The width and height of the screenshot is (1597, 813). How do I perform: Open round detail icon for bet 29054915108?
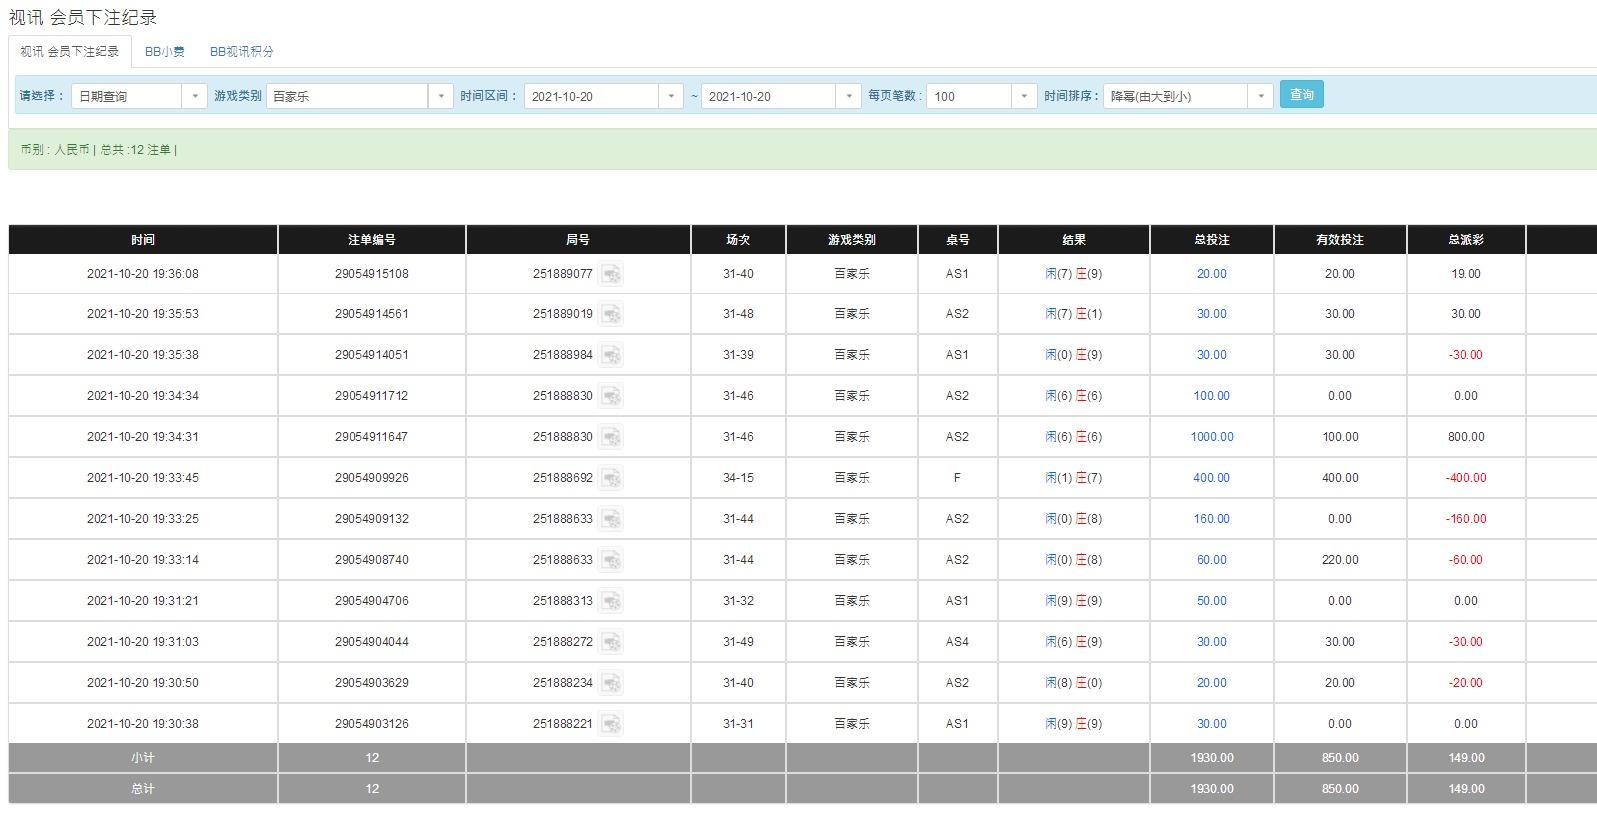click(x=610, y=274)
